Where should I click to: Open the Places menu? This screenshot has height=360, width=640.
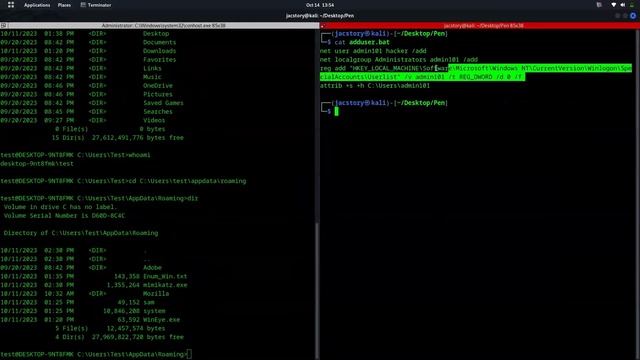coord(64,5)
